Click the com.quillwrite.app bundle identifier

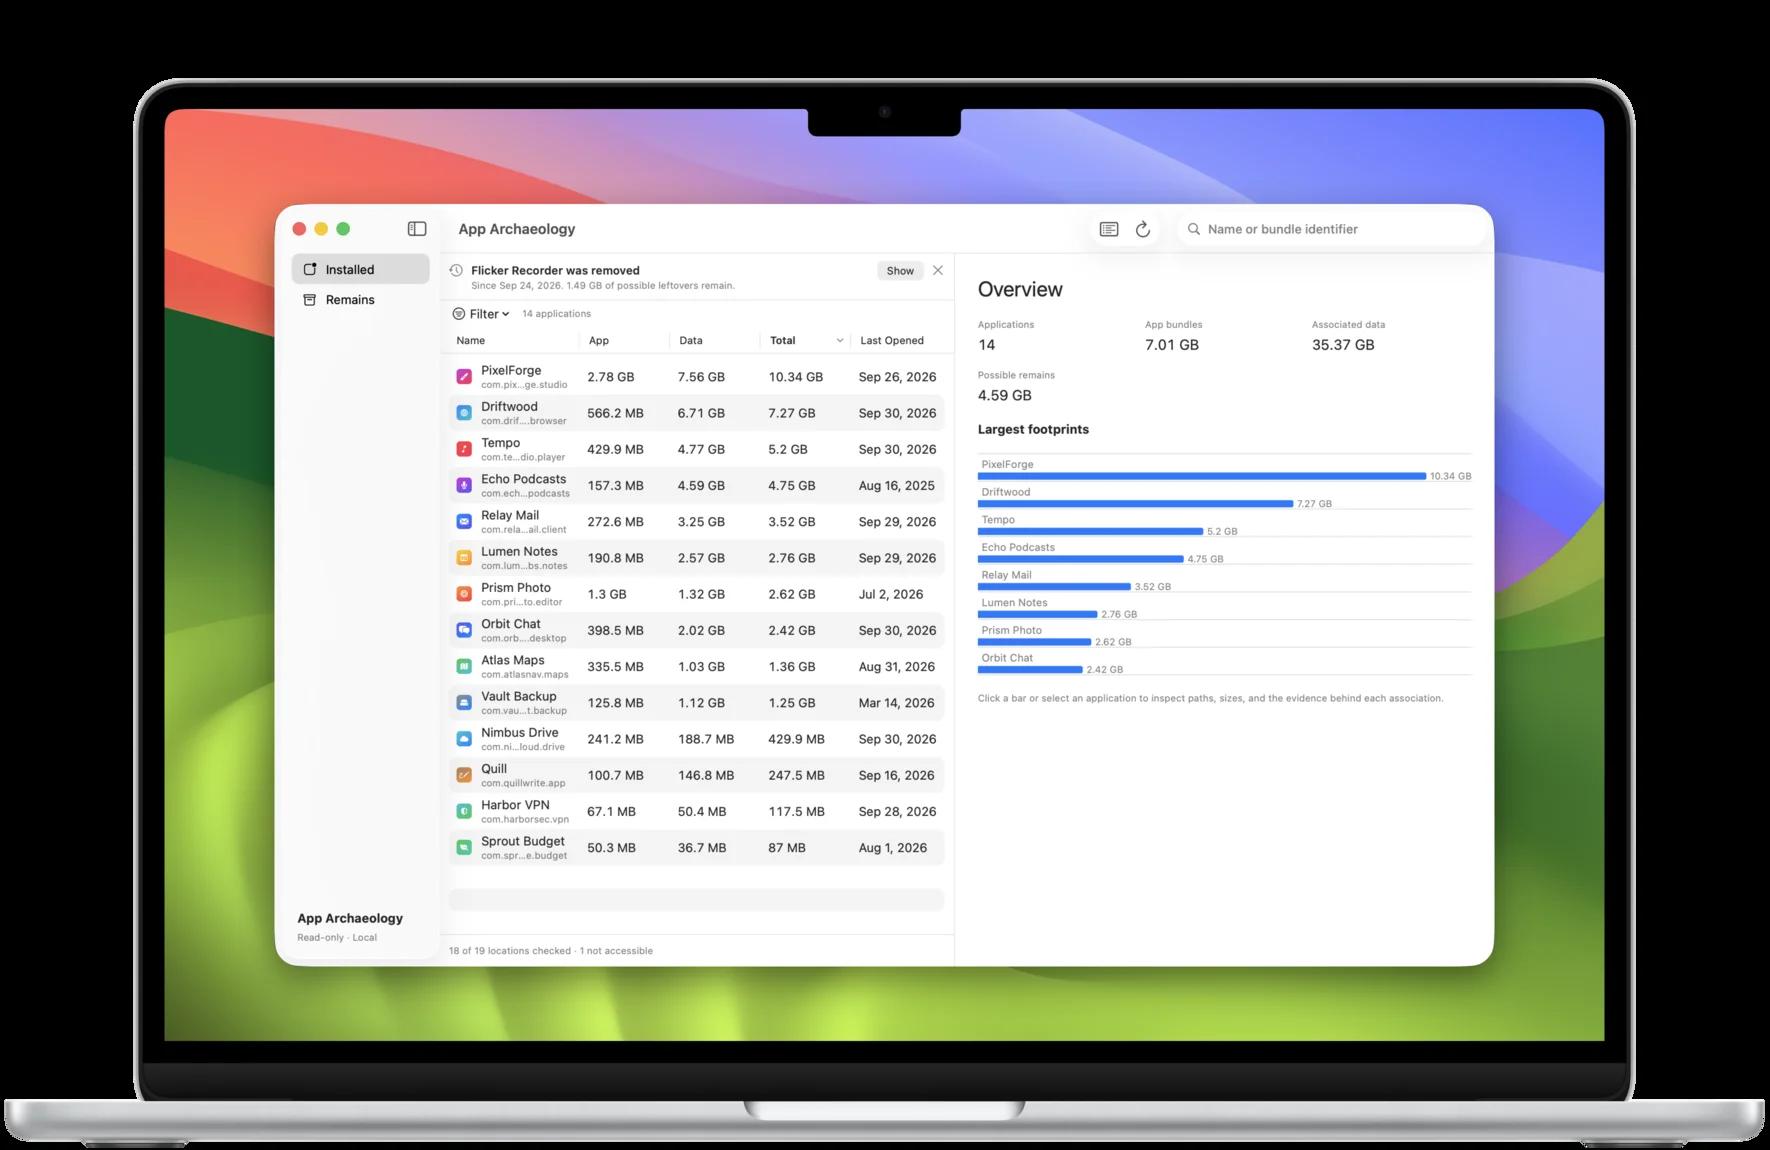(523, 783)
